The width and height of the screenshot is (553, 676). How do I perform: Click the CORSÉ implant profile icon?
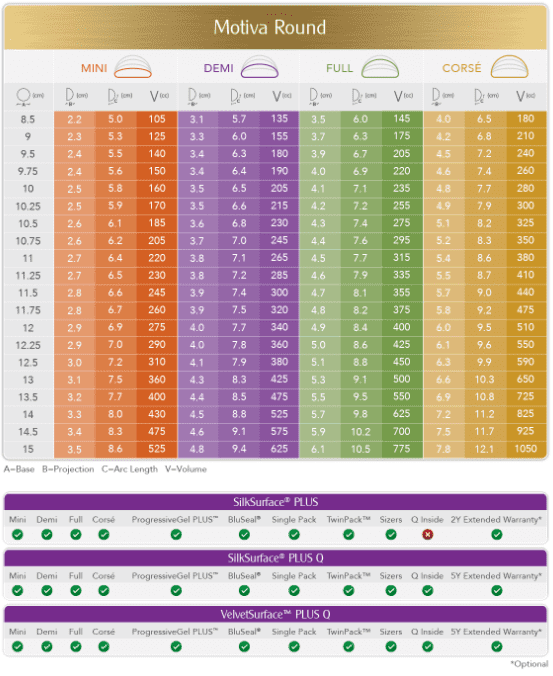tap(509, 67)
